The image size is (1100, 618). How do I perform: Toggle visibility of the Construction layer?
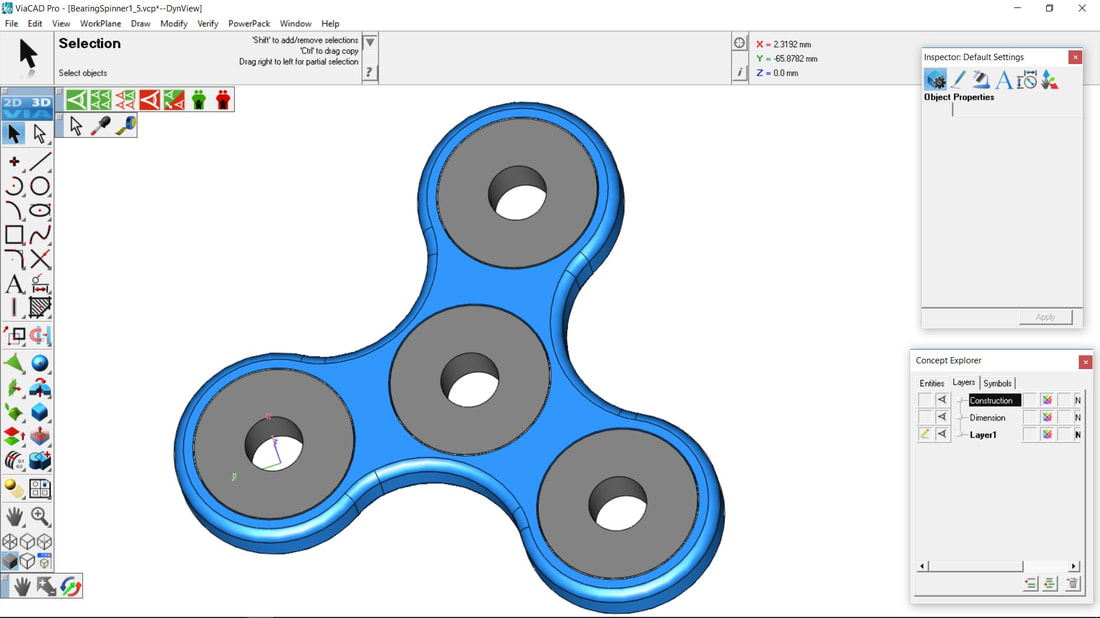point(942,400)
